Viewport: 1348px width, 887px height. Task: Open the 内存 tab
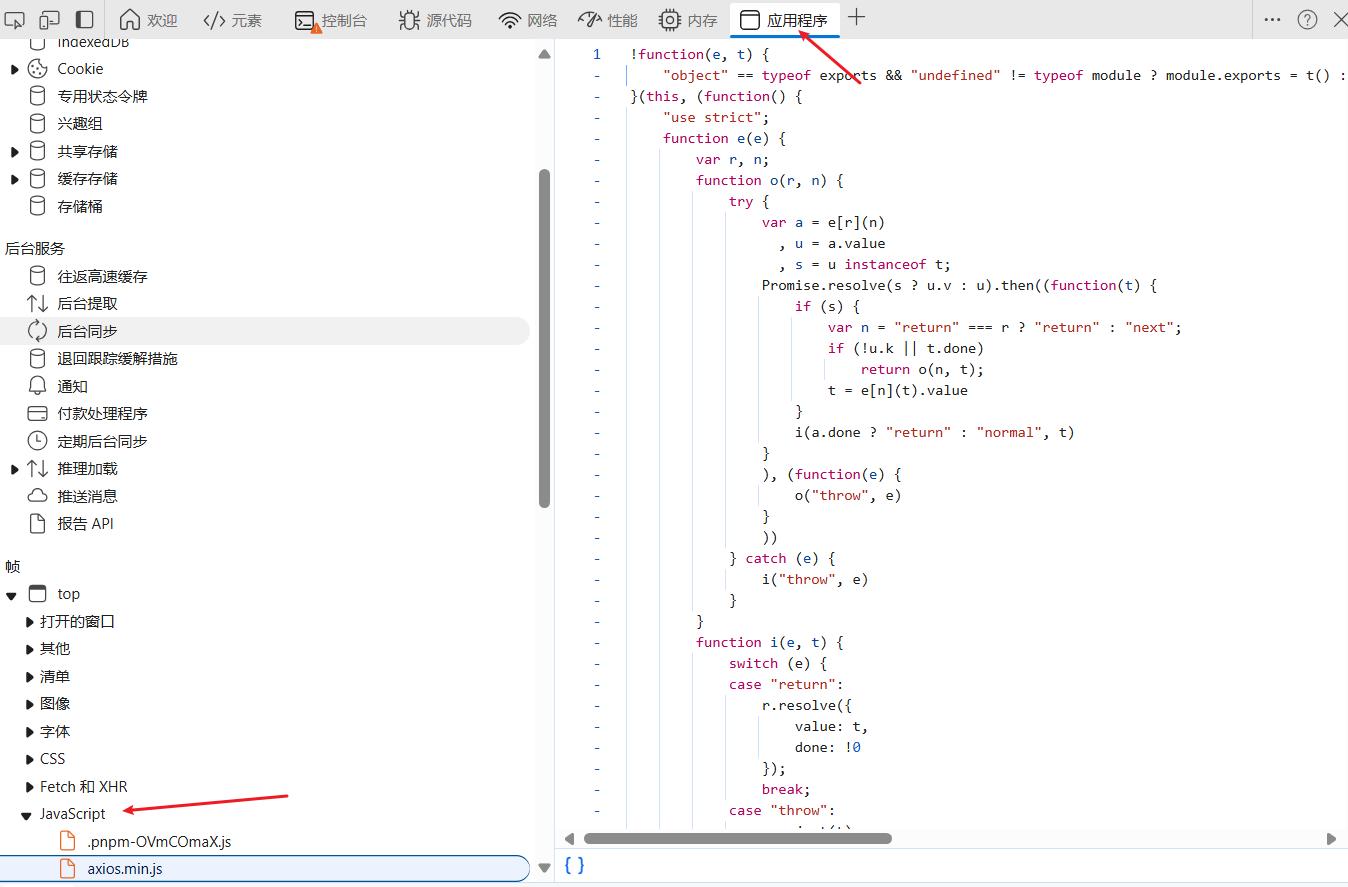click(688, 20)
